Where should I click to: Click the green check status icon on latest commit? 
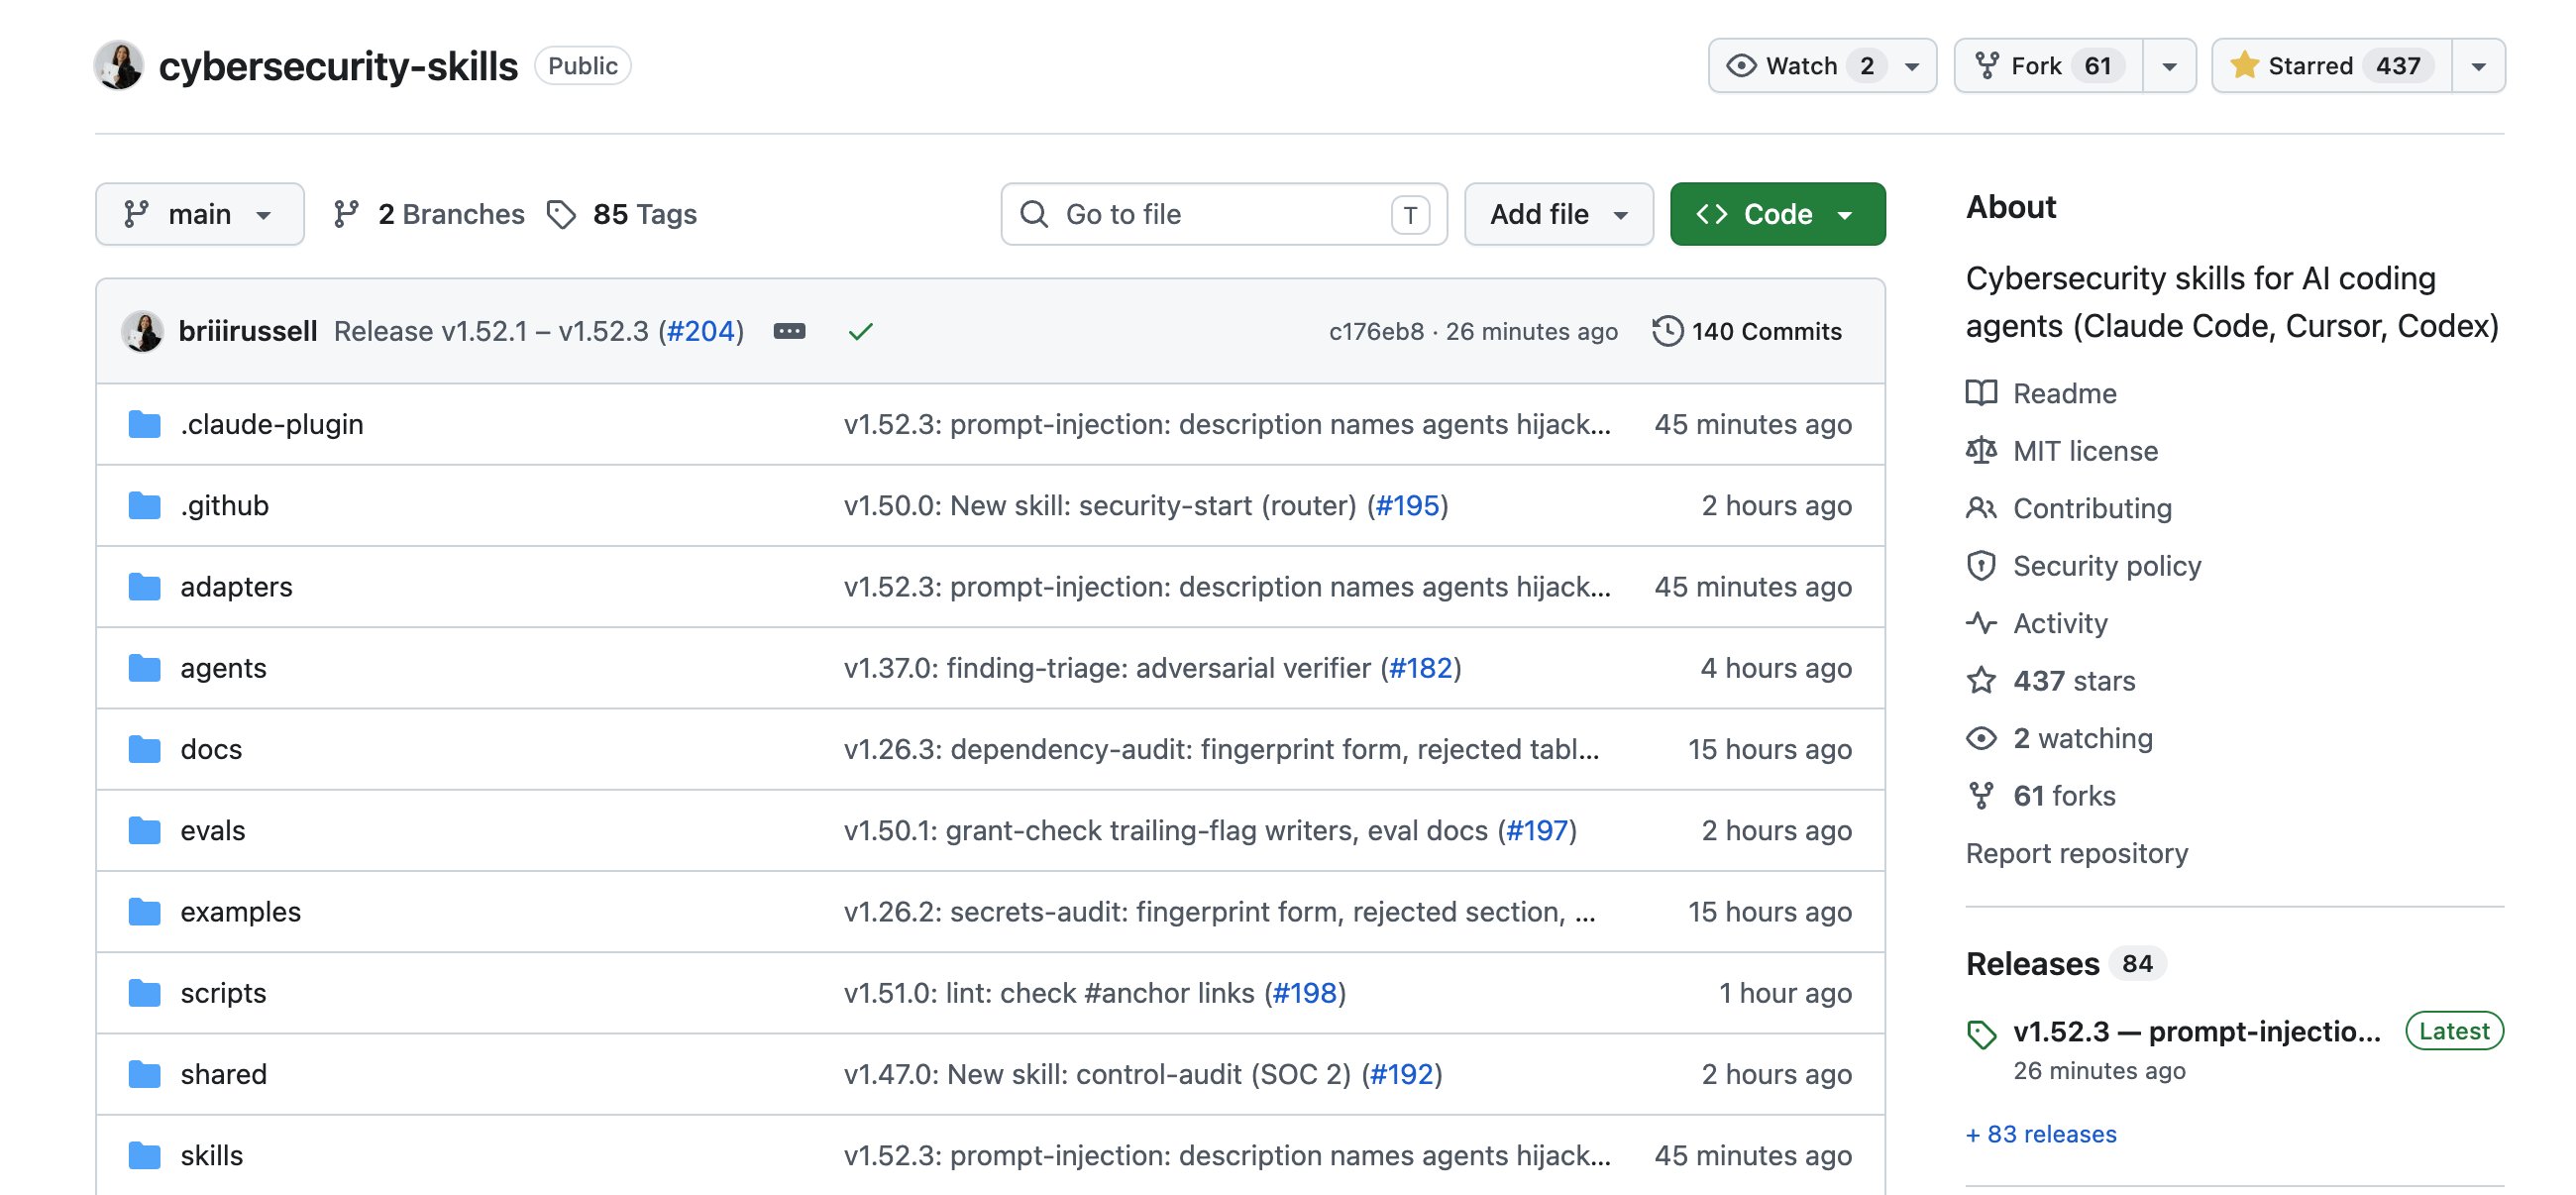(860, 331)
